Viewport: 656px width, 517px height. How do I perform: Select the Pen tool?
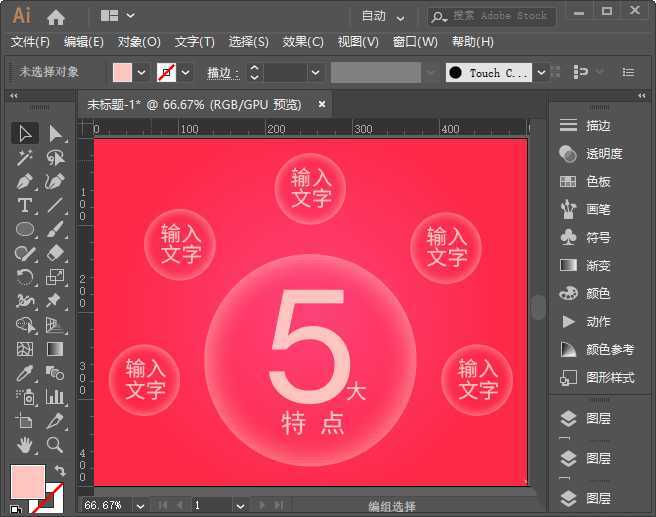click(x=25, y=182)
